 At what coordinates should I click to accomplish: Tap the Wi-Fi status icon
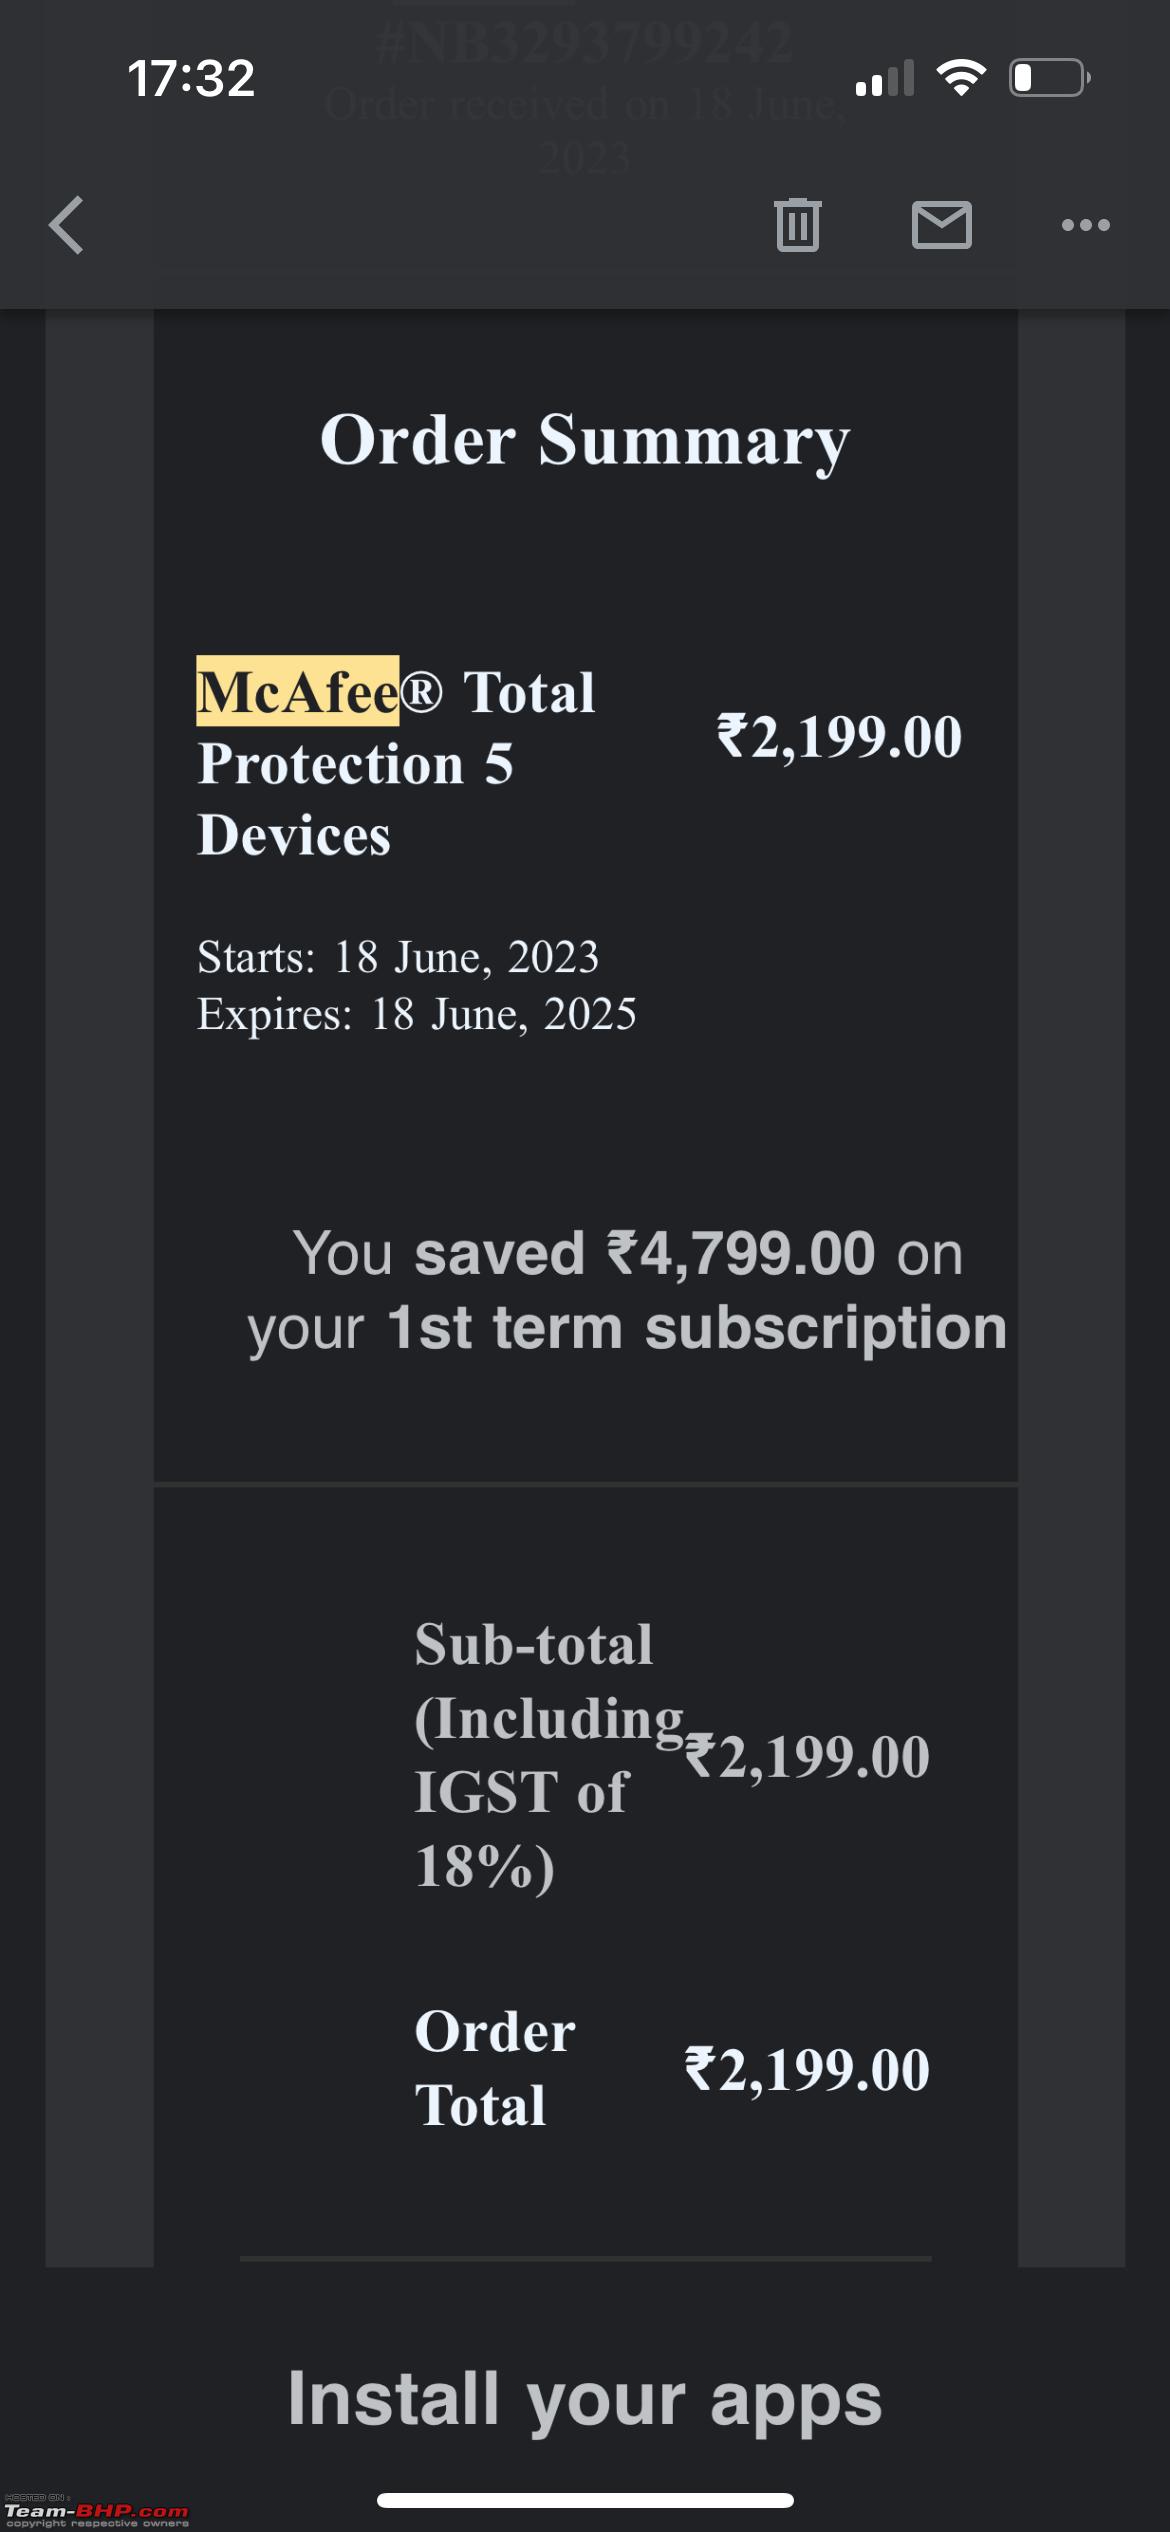[x=961, y=77]
